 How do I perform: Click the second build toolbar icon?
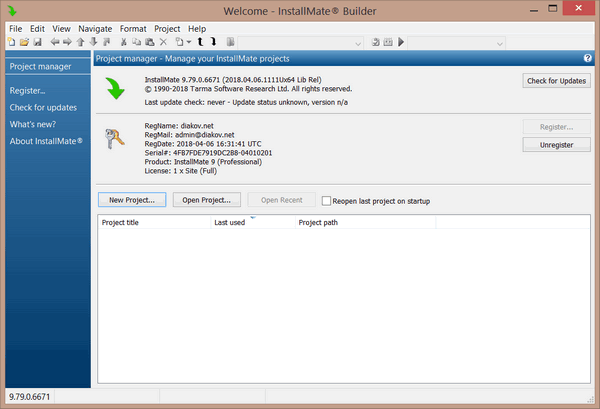click(388, 42)
